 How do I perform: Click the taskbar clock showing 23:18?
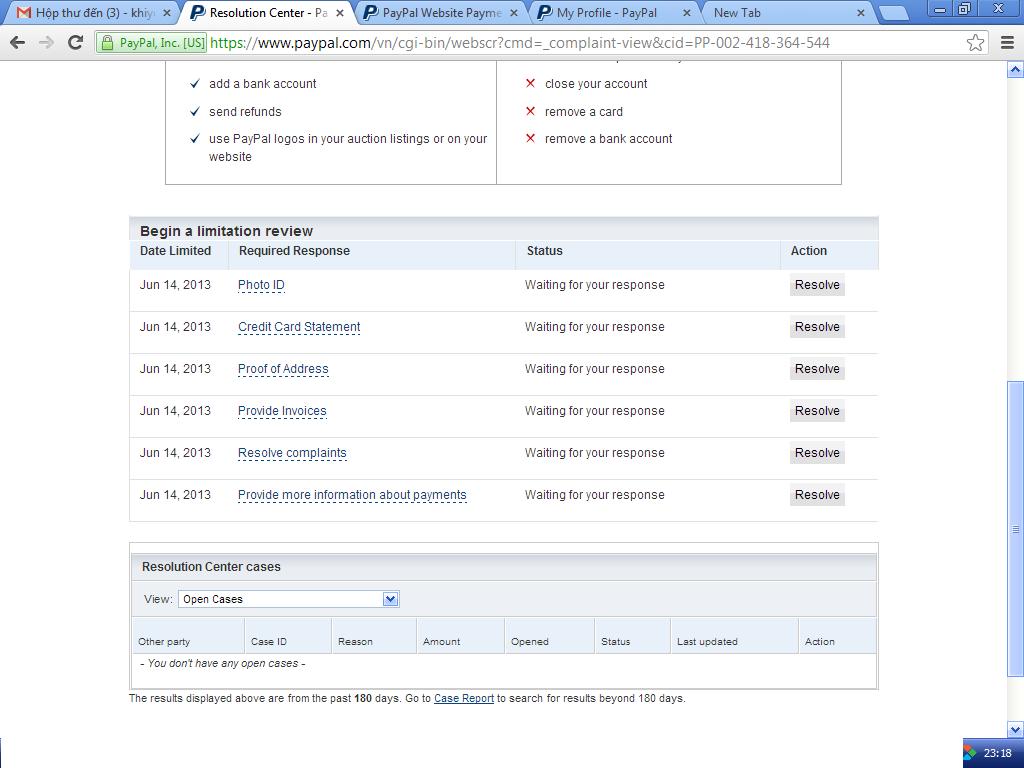click(x=997, y=753)
